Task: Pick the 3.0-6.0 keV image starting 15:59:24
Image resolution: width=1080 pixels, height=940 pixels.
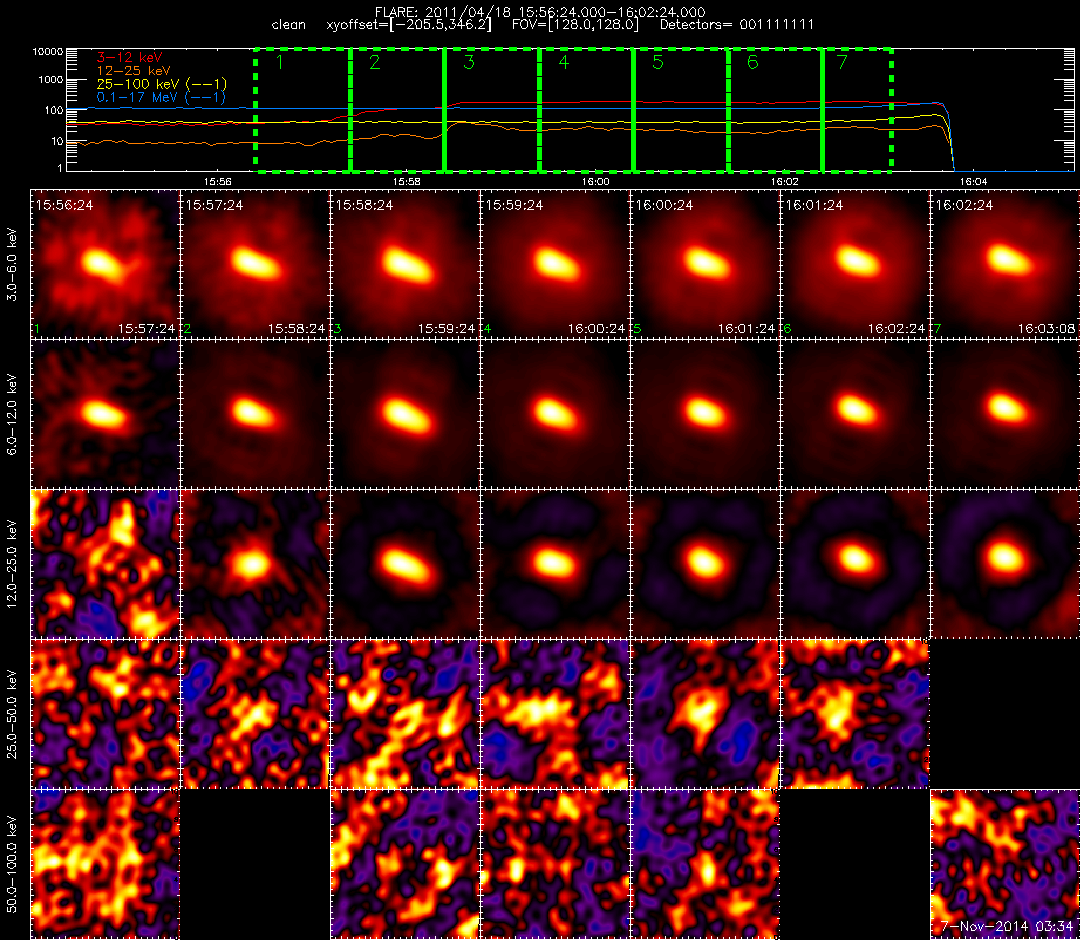Action: [555, 264]
